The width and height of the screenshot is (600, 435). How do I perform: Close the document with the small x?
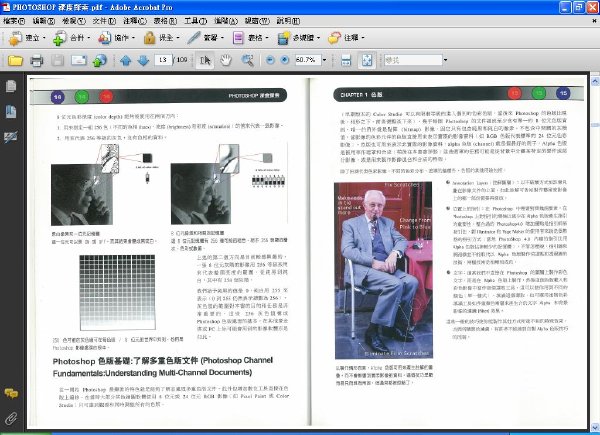594,21
